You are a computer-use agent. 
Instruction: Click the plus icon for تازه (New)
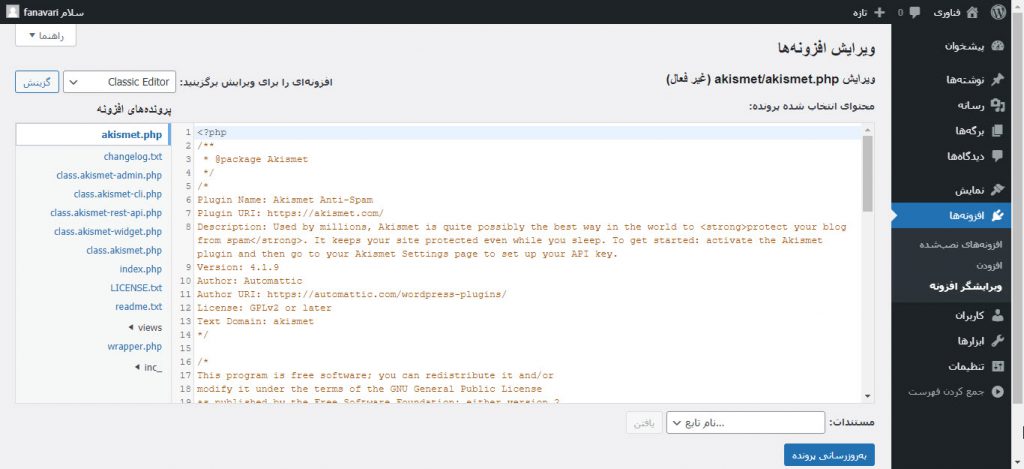[x=879, y=12]
